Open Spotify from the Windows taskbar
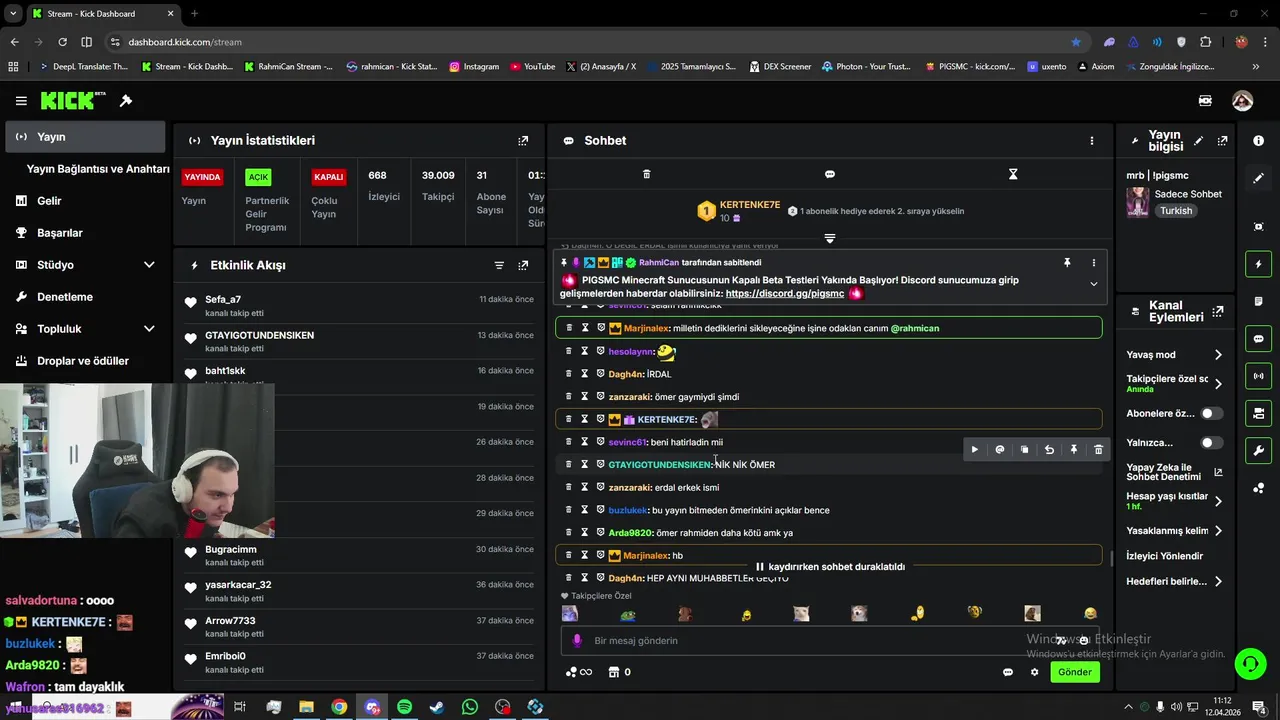Image resolution: width=1280 pixels, height=720 pixels. pyautogui.click(x=404, y=707)
